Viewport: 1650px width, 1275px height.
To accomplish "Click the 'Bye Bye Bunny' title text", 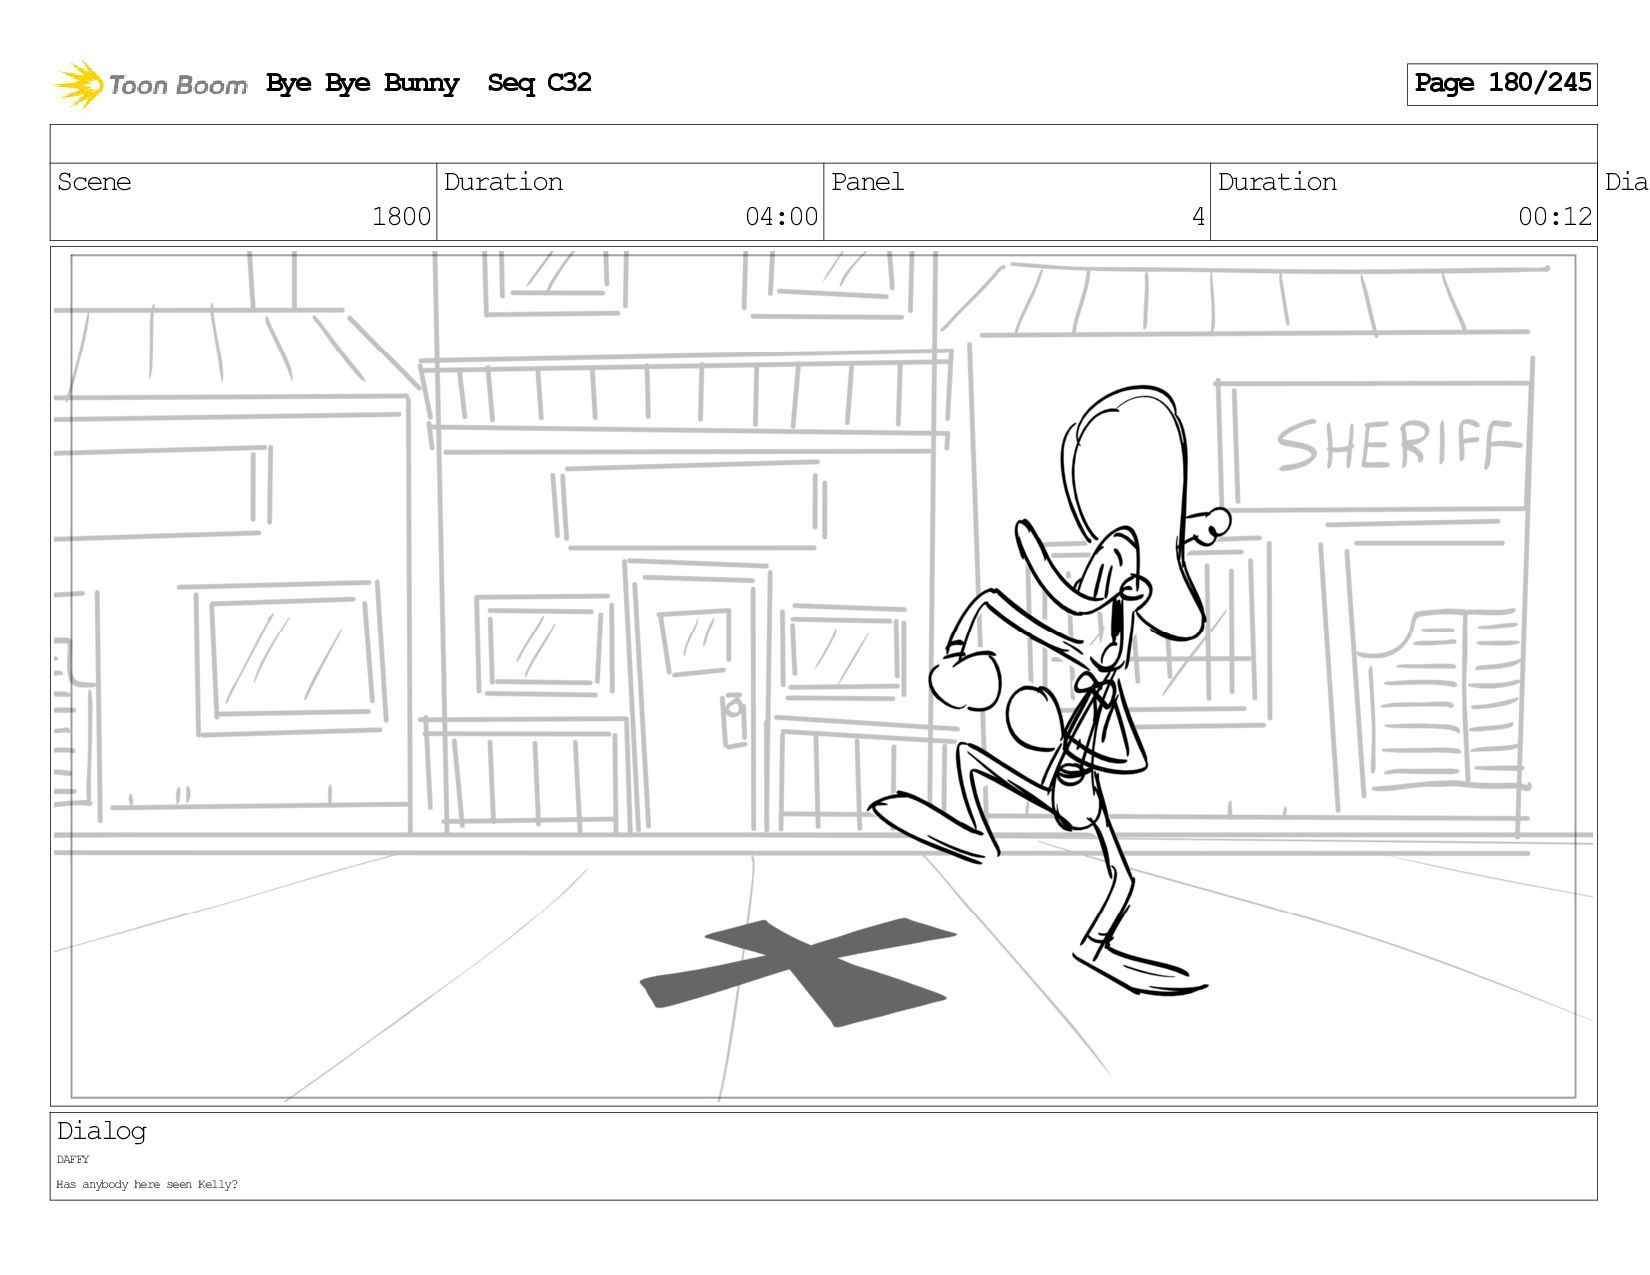I will pos(362,83).
